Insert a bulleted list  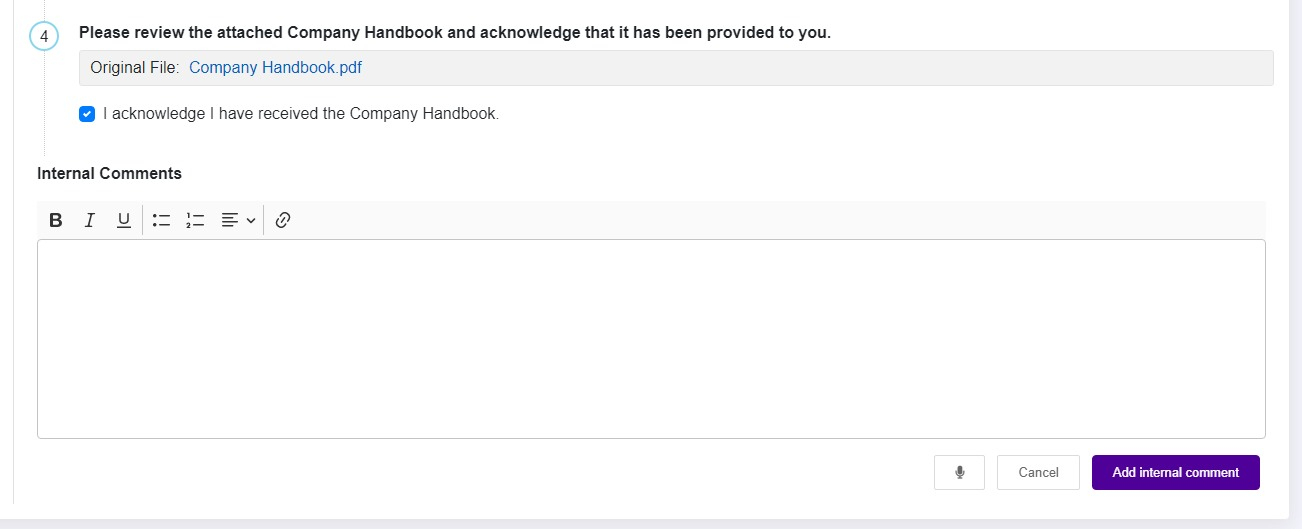click(x=161, y=220)
